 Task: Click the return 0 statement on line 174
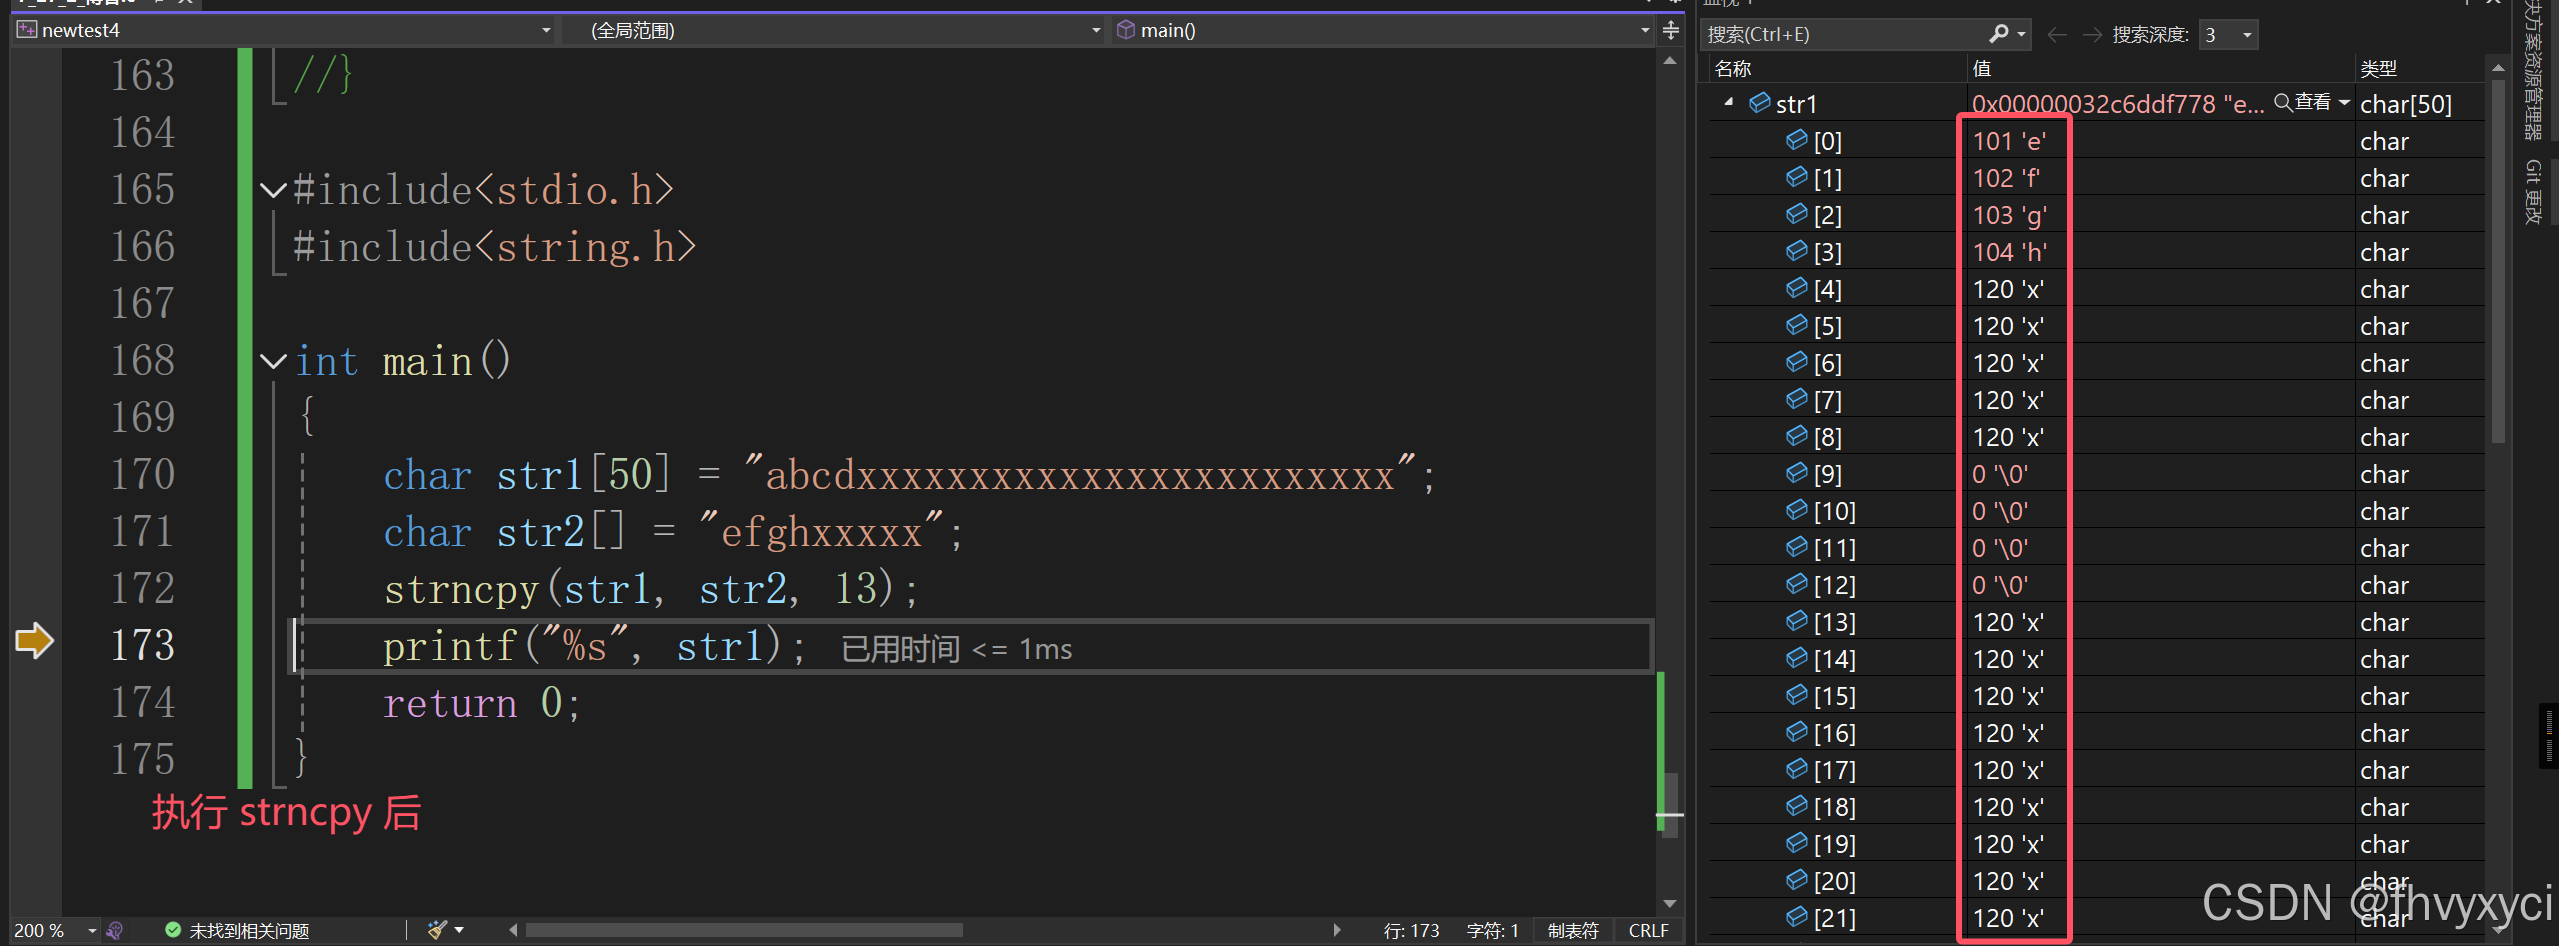[482, 703]
